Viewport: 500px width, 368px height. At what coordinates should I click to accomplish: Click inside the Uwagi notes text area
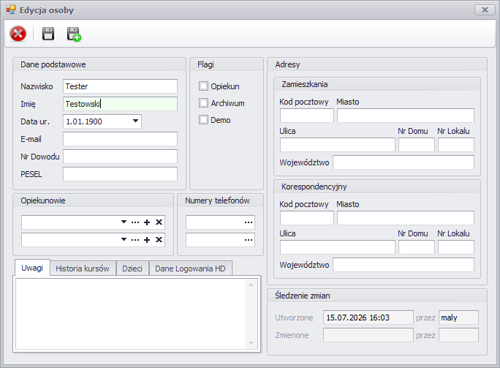(131, 314)
